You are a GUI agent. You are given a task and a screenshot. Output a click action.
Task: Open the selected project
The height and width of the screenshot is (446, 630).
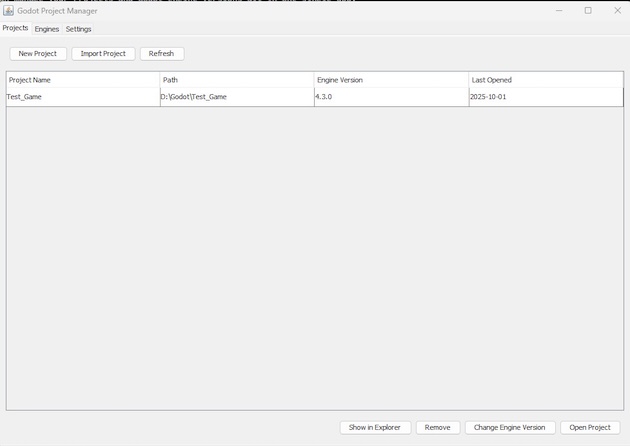point(590,428)
